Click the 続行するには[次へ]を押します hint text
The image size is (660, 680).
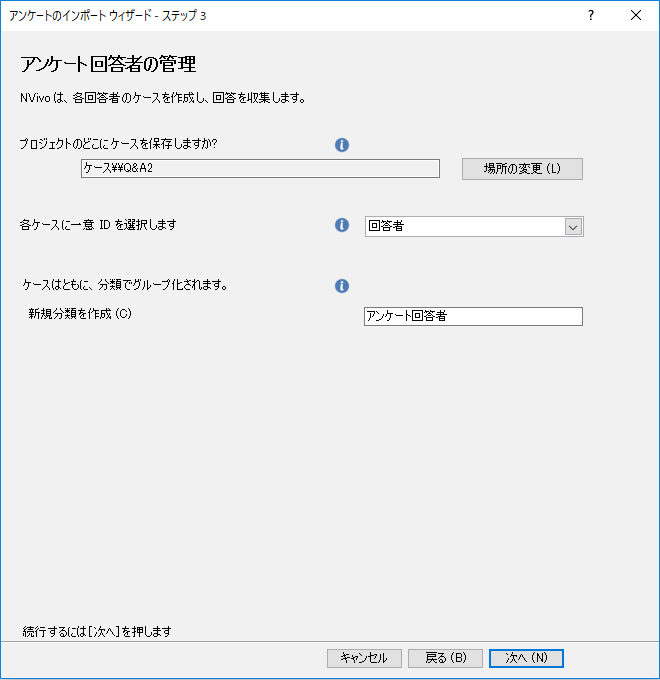(x=97, y=631)
